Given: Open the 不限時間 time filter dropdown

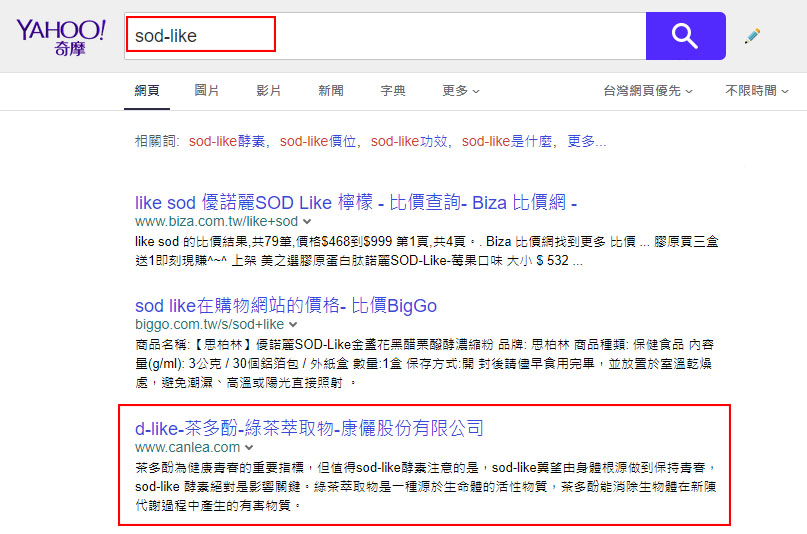Looking at the screenshot, I should point(757,91).
